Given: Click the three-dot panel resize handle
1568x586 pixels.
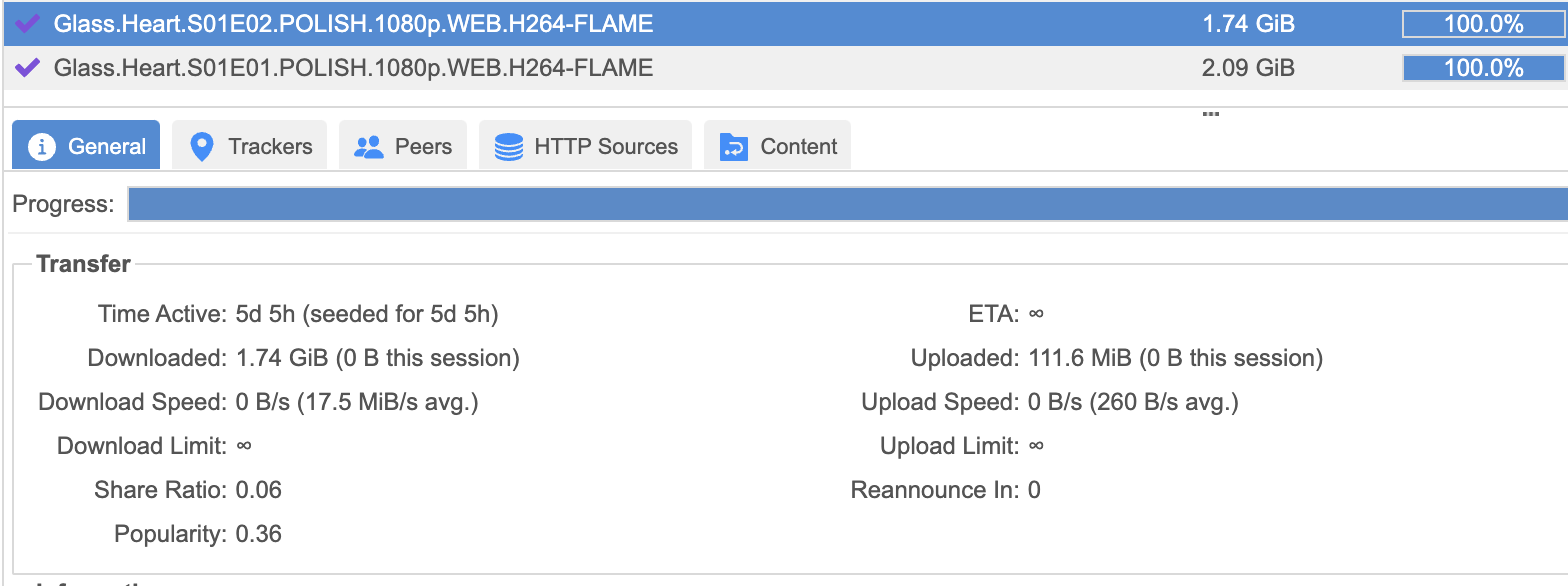Looking at the screenshot, I should pyautogui.click(x=1210, y=113).
